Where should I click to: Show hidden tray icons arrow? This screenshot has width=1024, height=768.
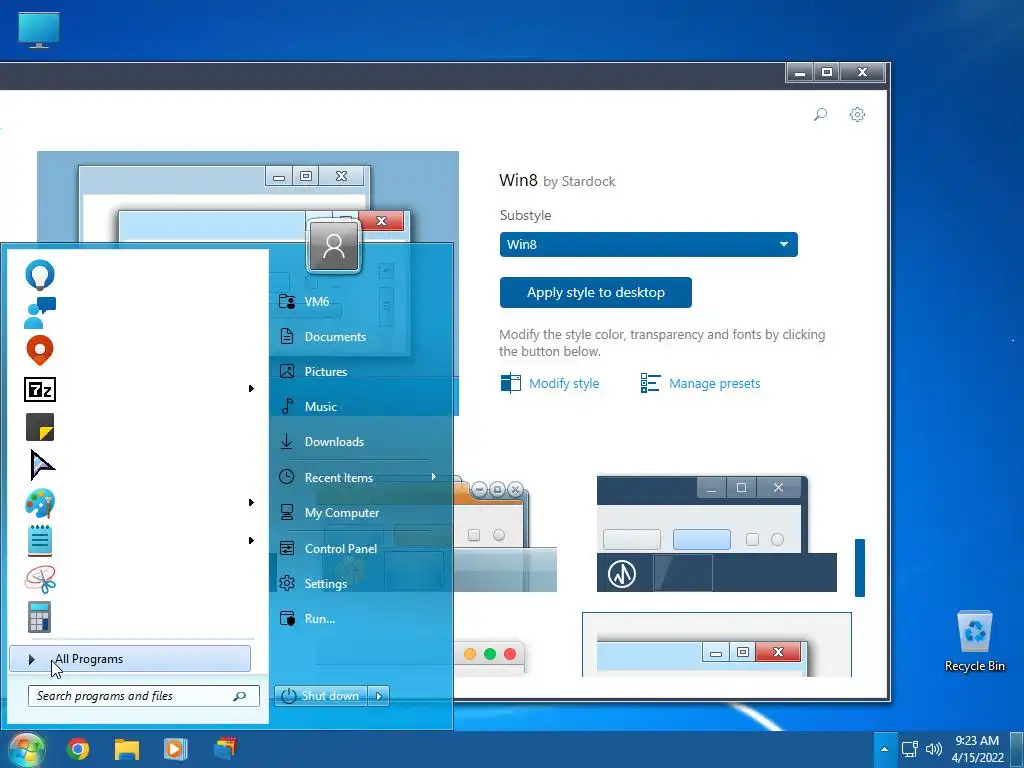[884, 749]
